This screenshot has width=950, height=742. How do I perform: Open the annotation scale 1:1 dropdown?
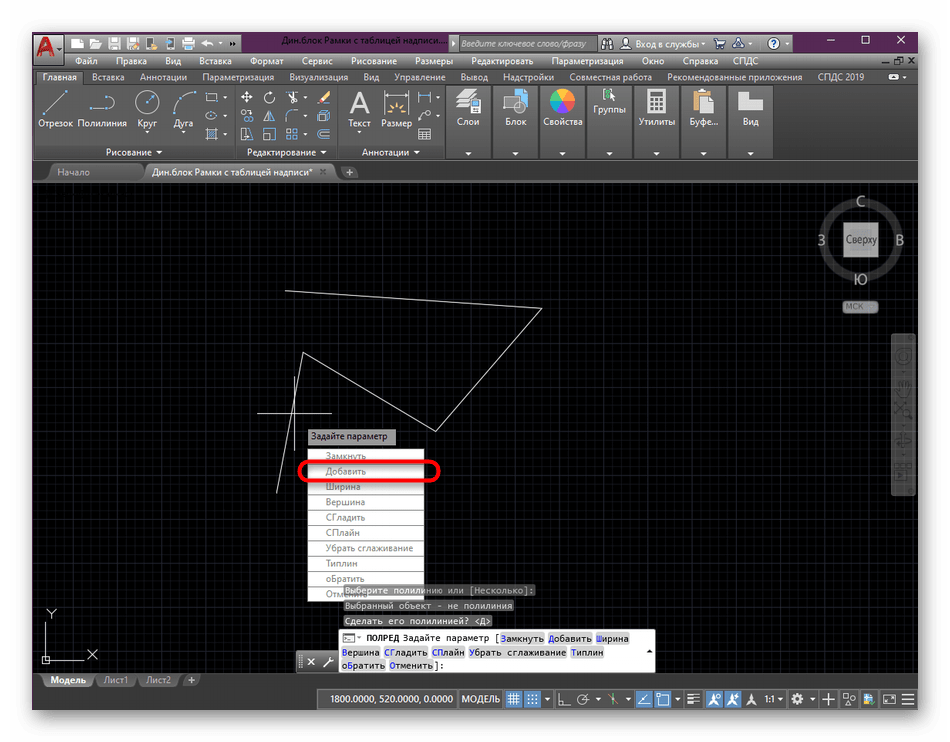click(x=772, y=700)
